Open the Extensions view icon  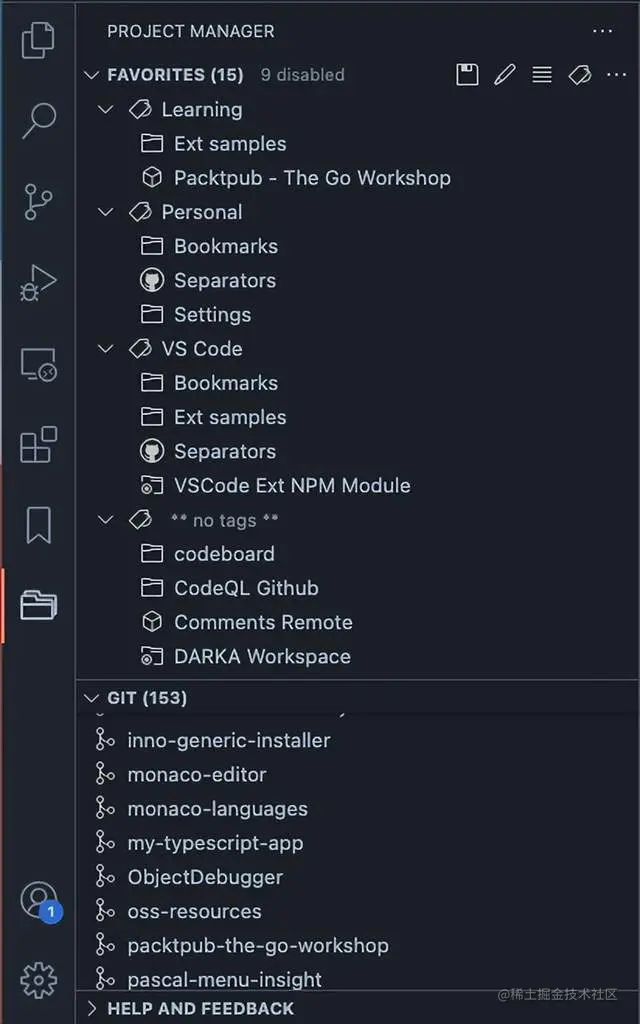[39, 445]
